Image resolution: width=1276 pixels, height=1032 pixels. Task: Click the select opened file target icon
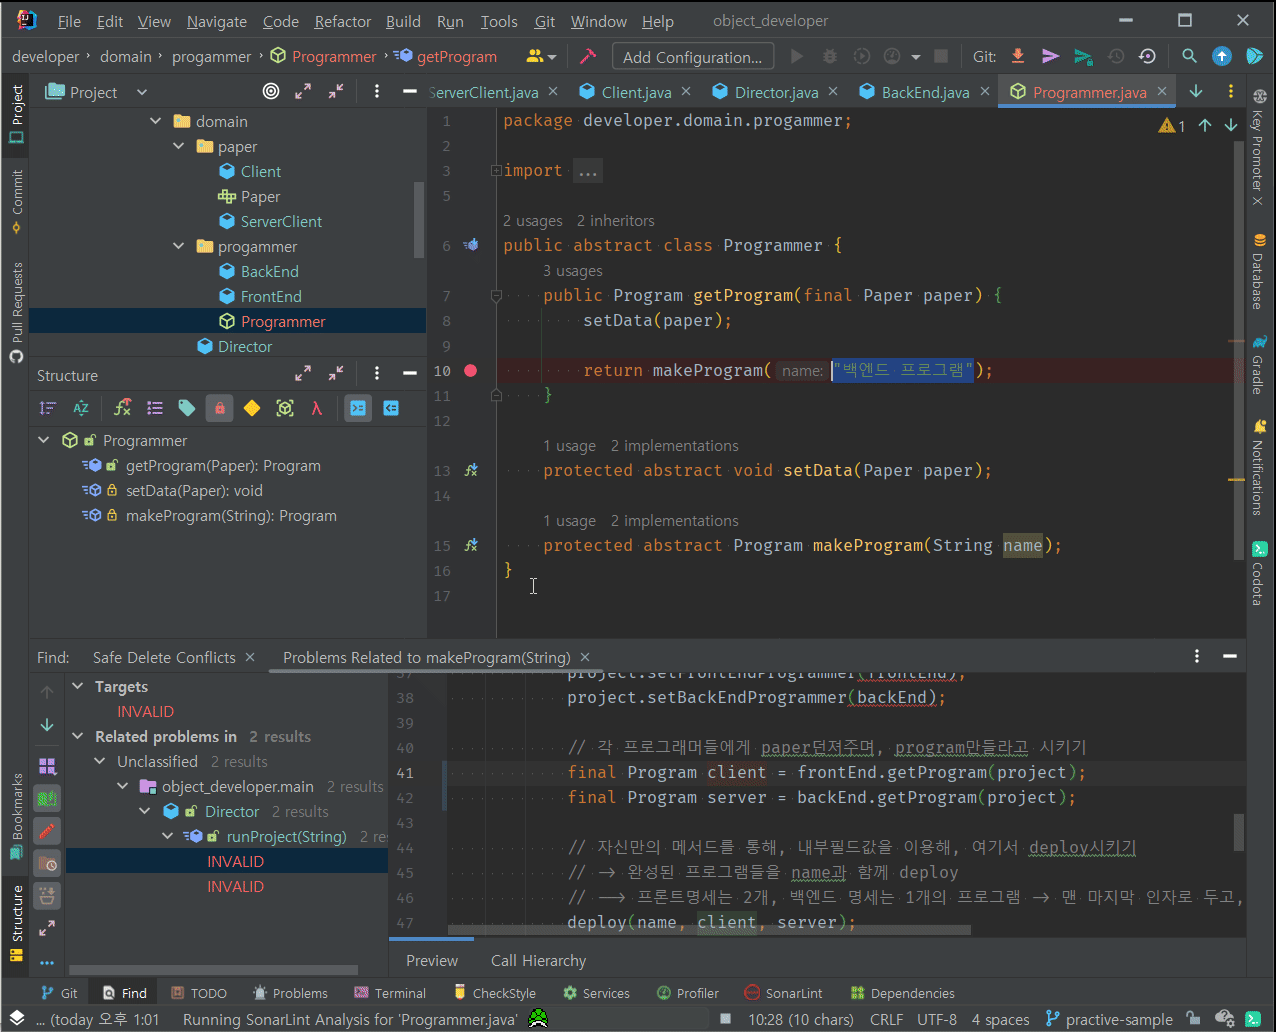click(x=271, y=92)
